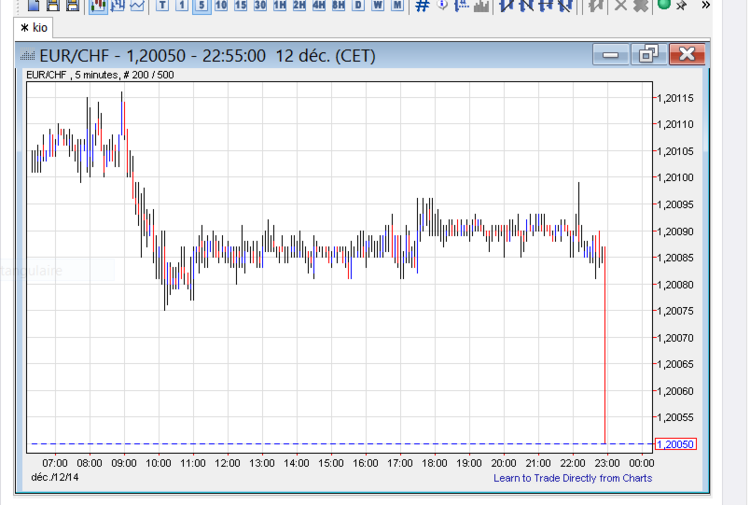Click the 1,20050 current price label
This screenshot has height=505, width=750.
point(675,444)
